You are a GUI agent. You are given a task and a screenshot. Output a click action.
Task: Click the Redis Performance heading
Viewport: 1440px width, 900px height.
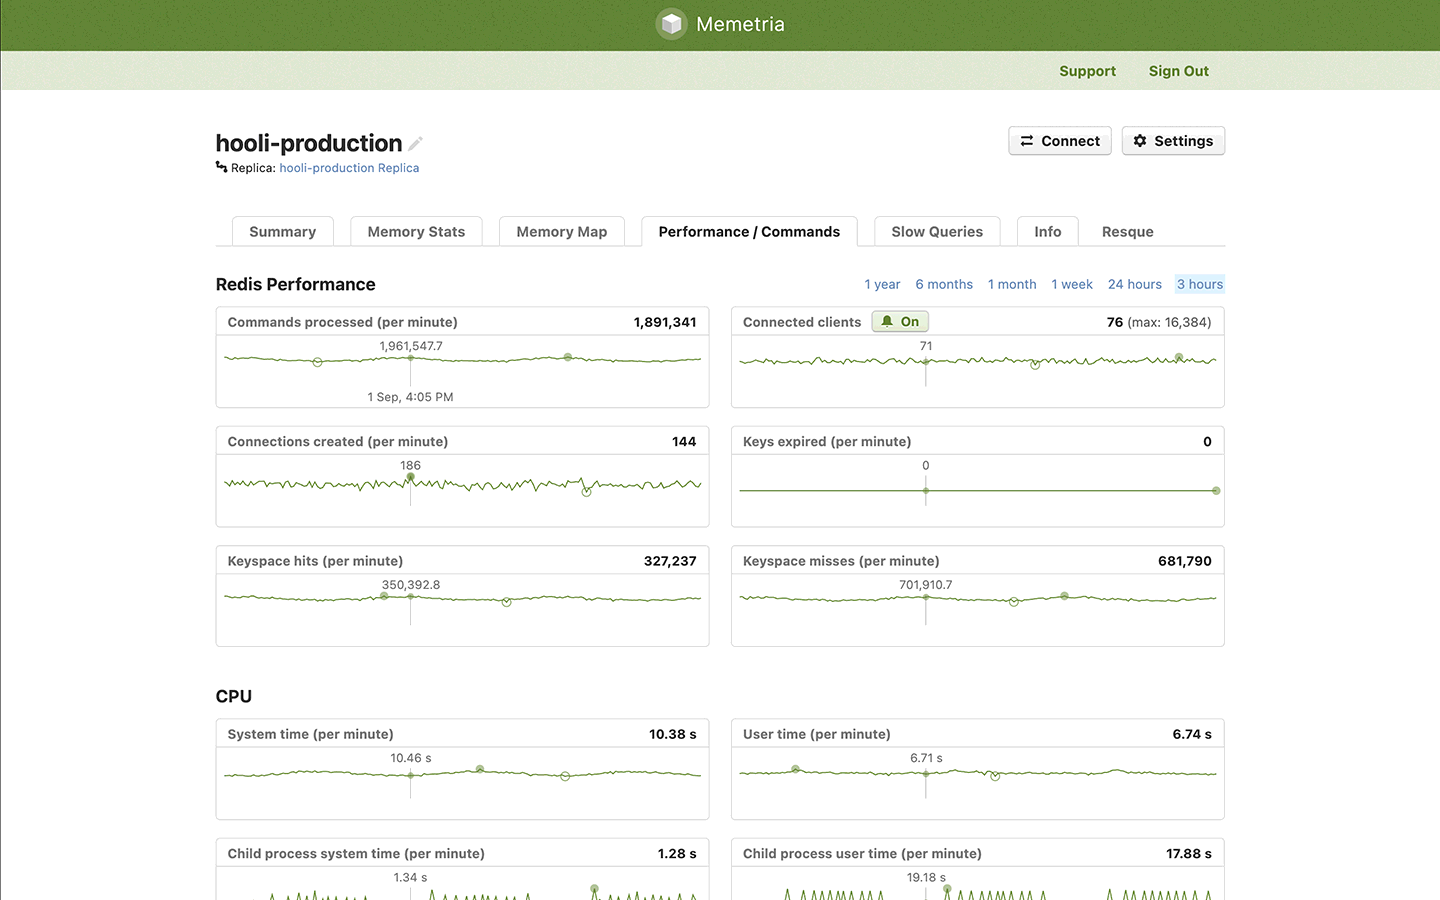(x=295, y=284)
